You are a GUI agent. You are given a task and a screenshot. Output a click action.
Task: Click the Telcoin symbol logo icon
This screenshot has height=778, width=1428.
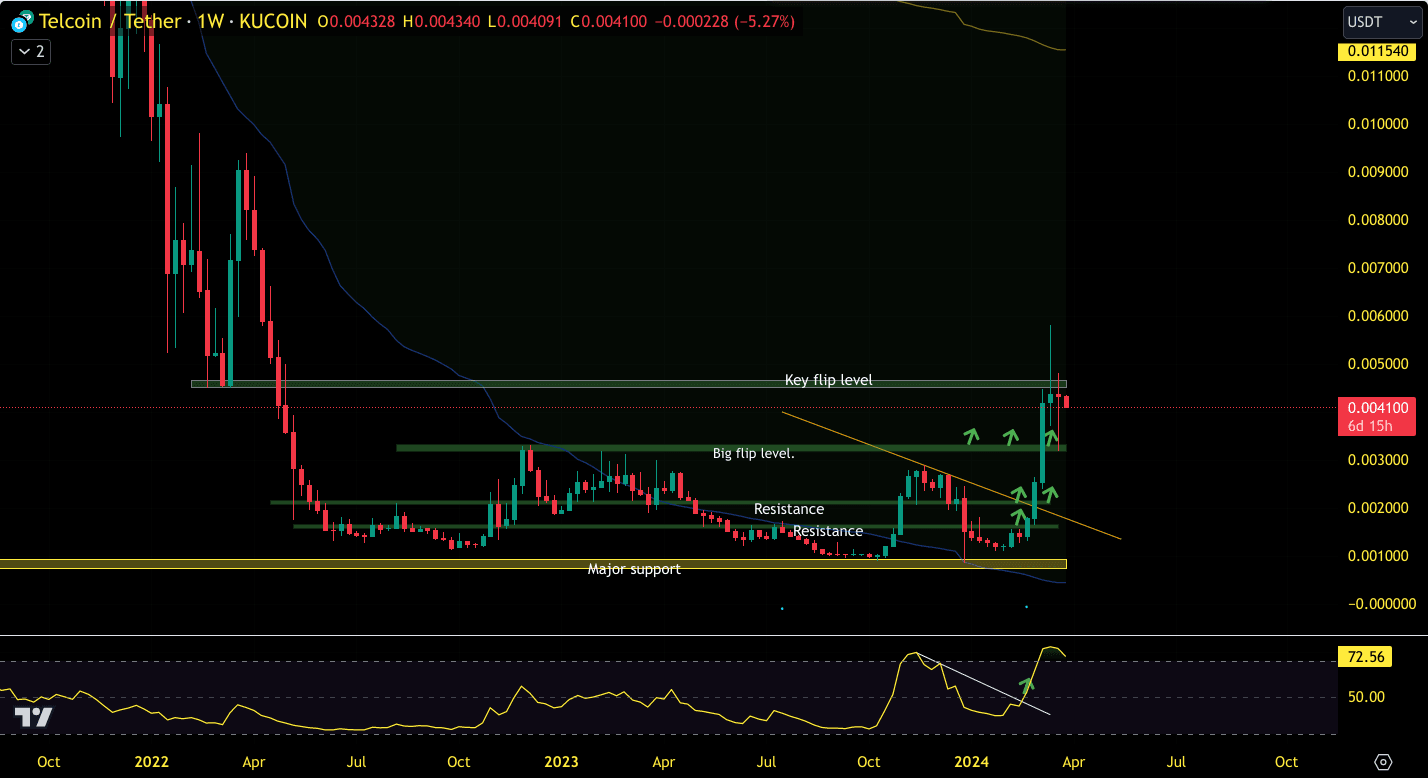click(x=20, y=21)
